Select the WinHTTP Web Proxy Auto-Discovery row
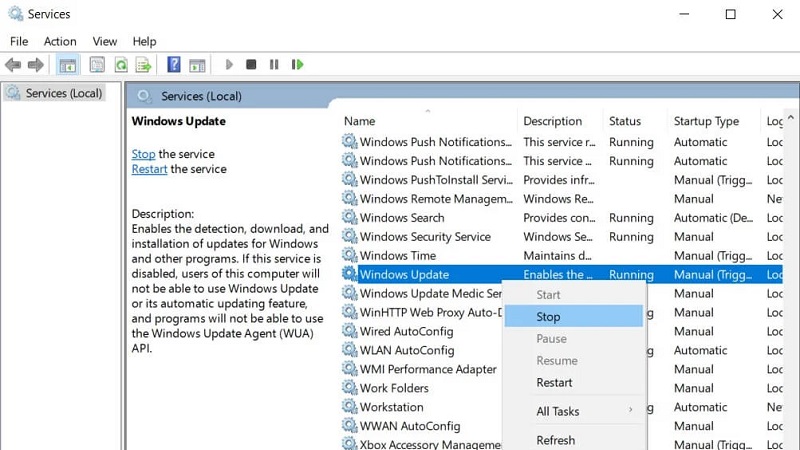Viewport: 800px width, 450px height. point(422,312)
